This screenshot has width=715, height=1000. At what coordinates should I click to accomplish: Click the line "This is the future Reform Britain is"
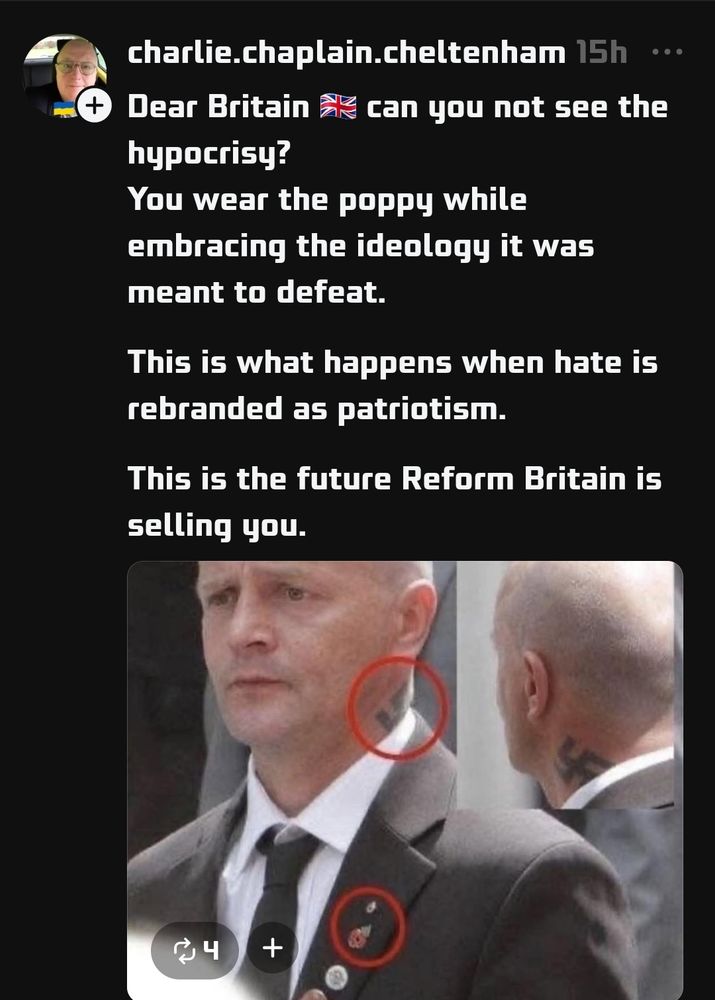[395, 479]
